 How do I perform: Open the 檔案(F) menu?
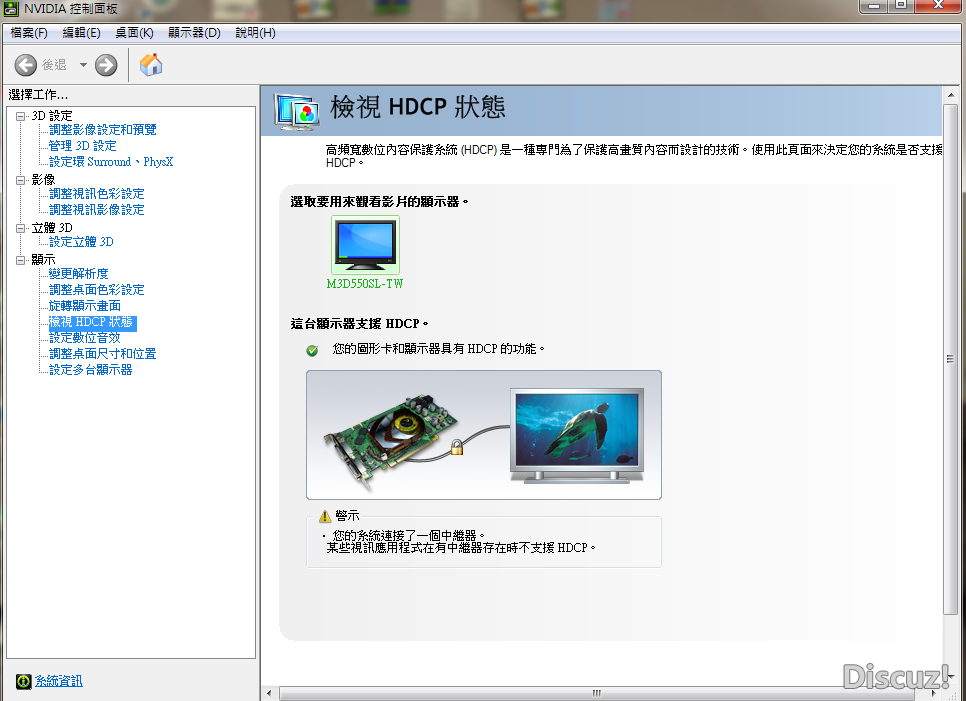(29, 33)
